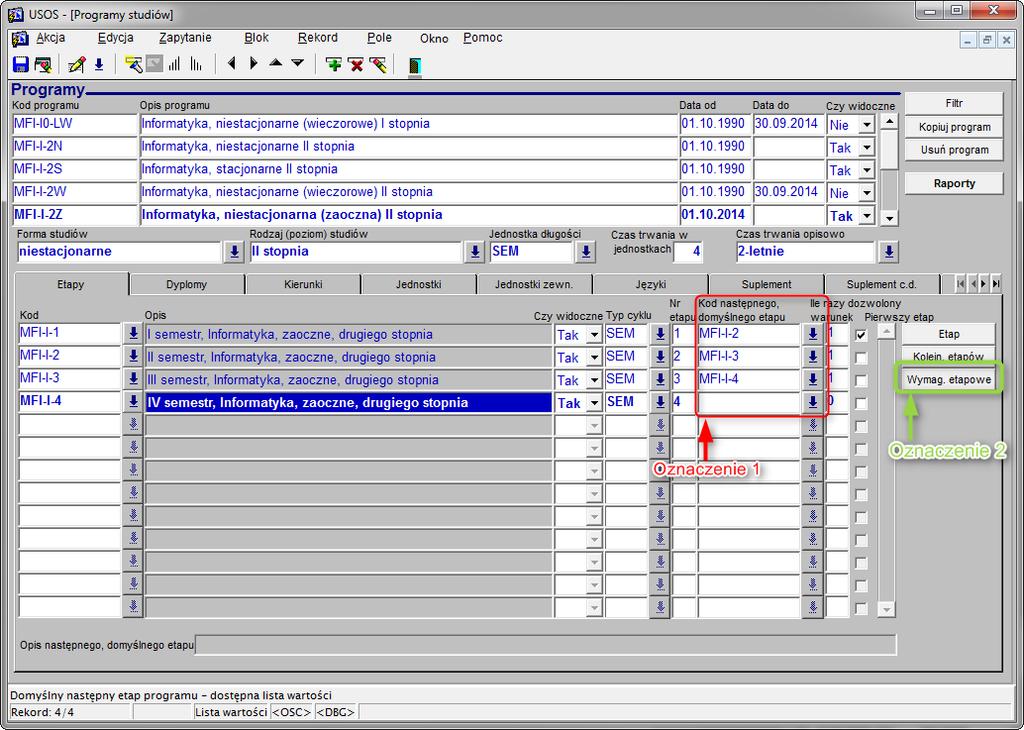The width and height of the screenshot is (1024, 730).
Task: Select program row MFI-I-2S code cell
Action: click(x=74, y=170)
